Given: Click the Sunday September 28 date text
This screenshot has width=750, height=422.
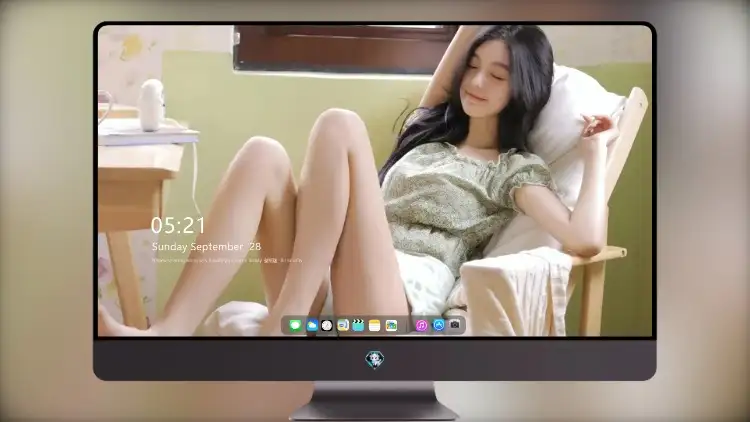Looking at the screenshot, I should click(x=207, y=247).
